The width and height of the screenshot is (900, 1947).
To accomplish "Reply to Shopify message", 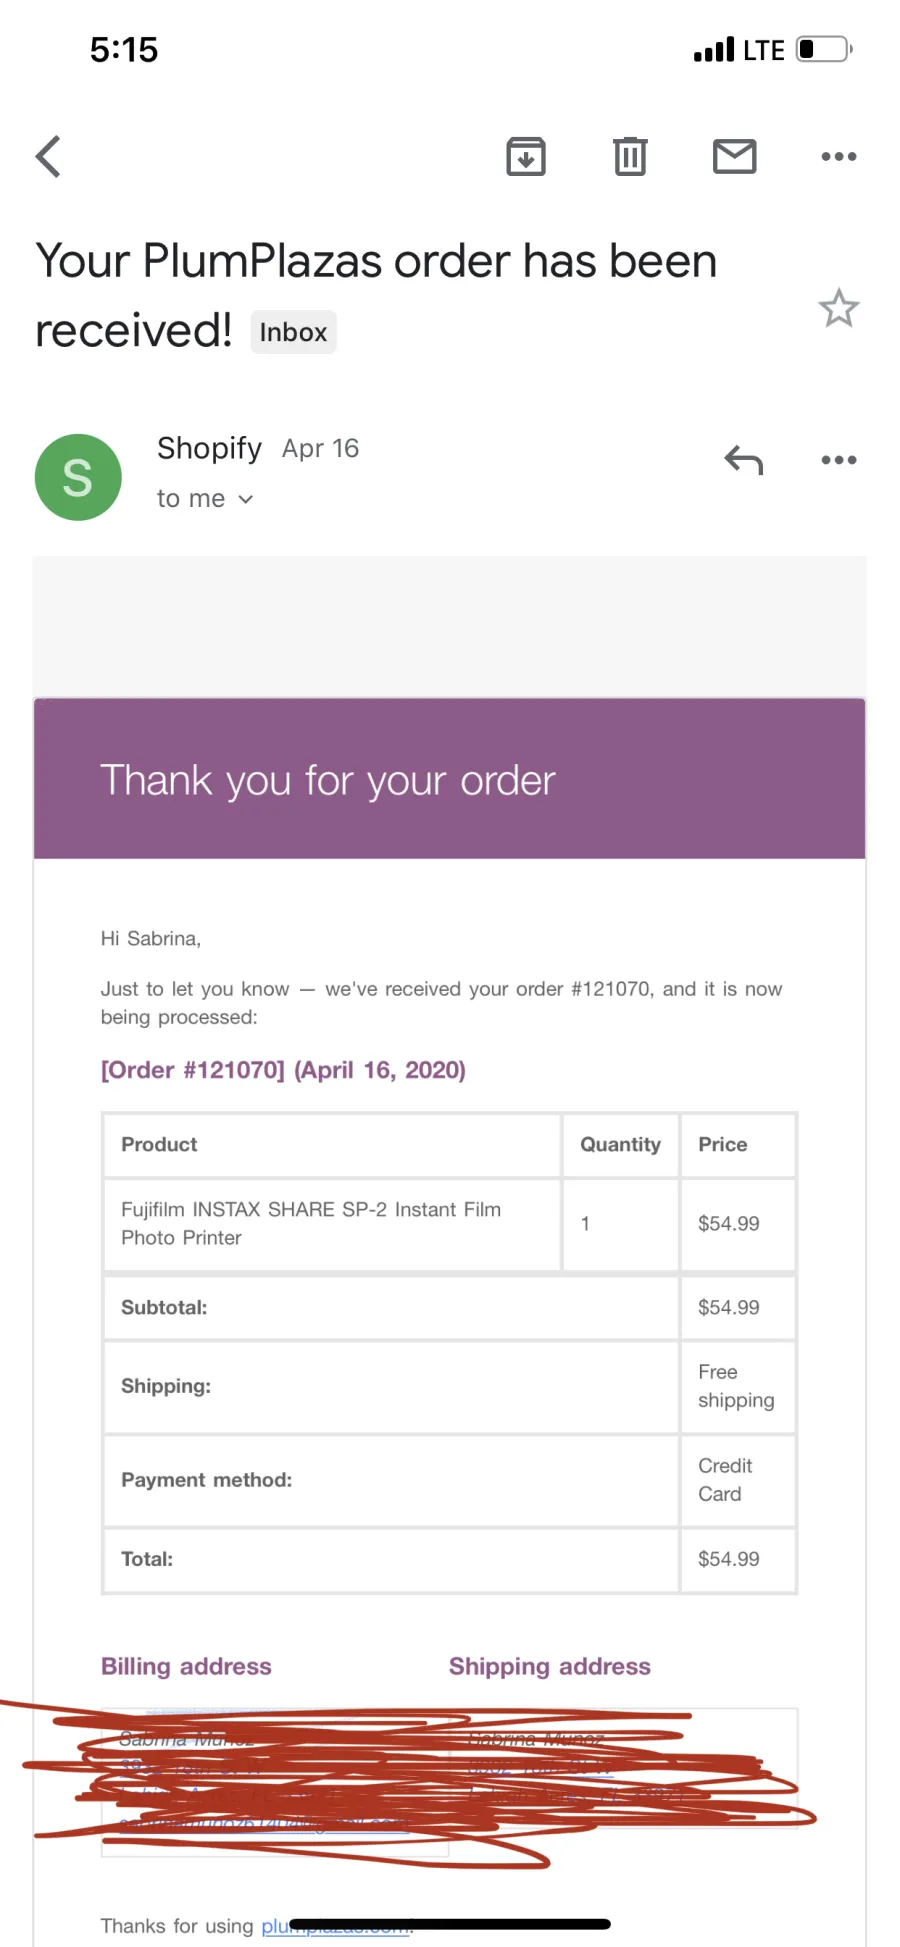I will [x=744, y=460].
